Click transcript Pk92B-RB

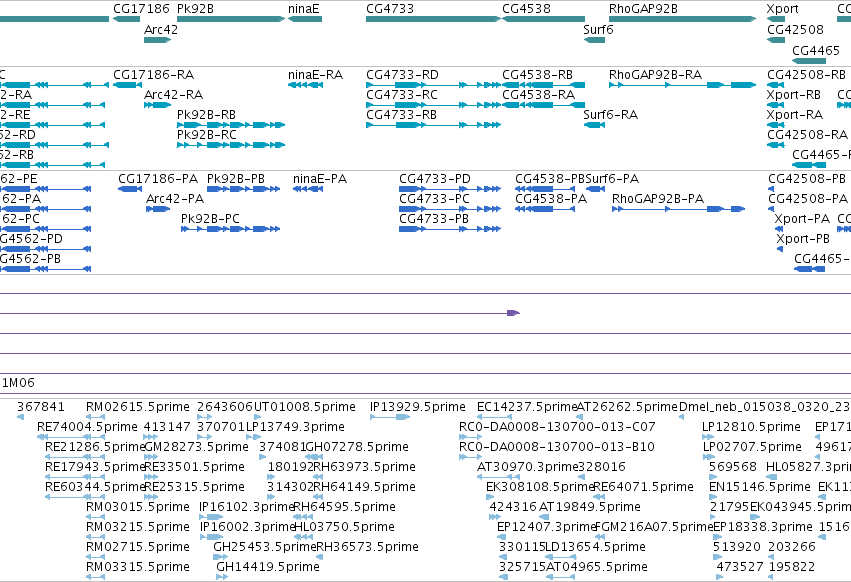click(x=206, y=115)
